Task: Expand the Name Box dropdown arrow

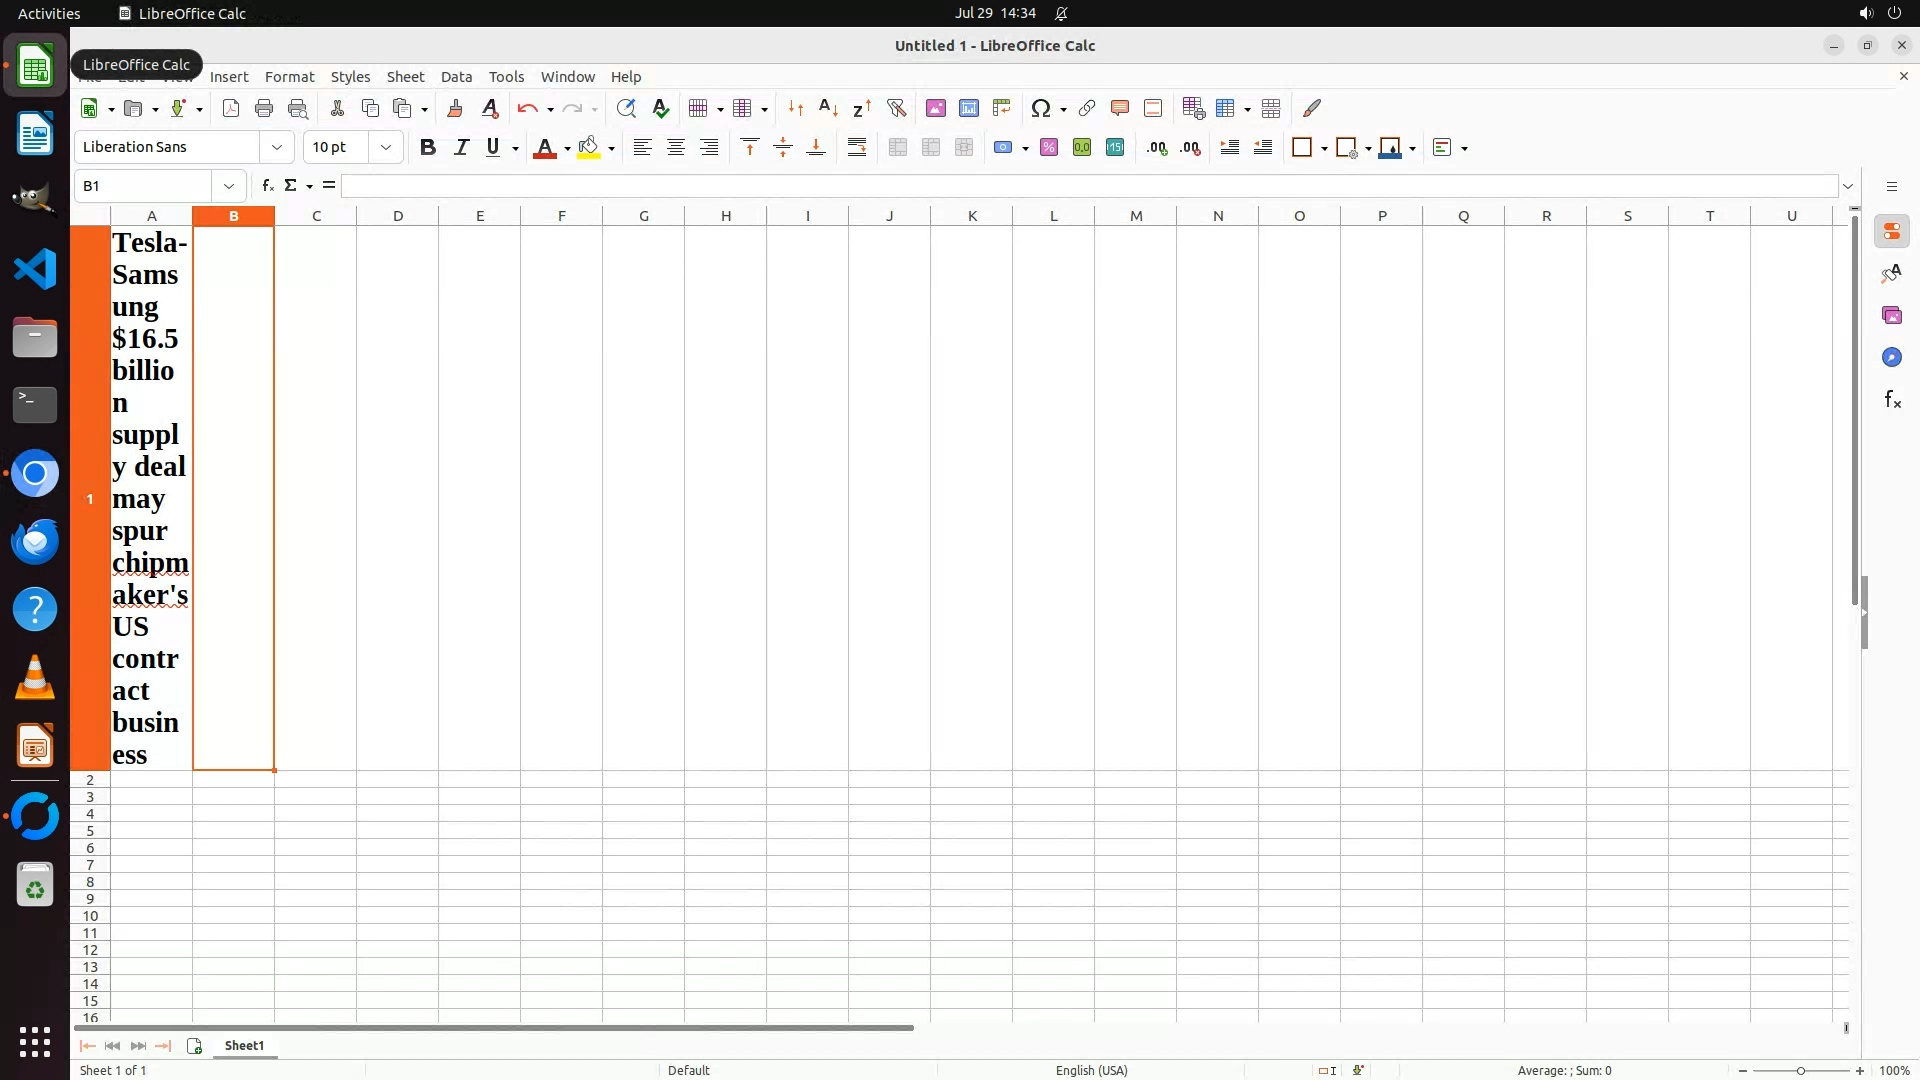Action: coord(229,186)
